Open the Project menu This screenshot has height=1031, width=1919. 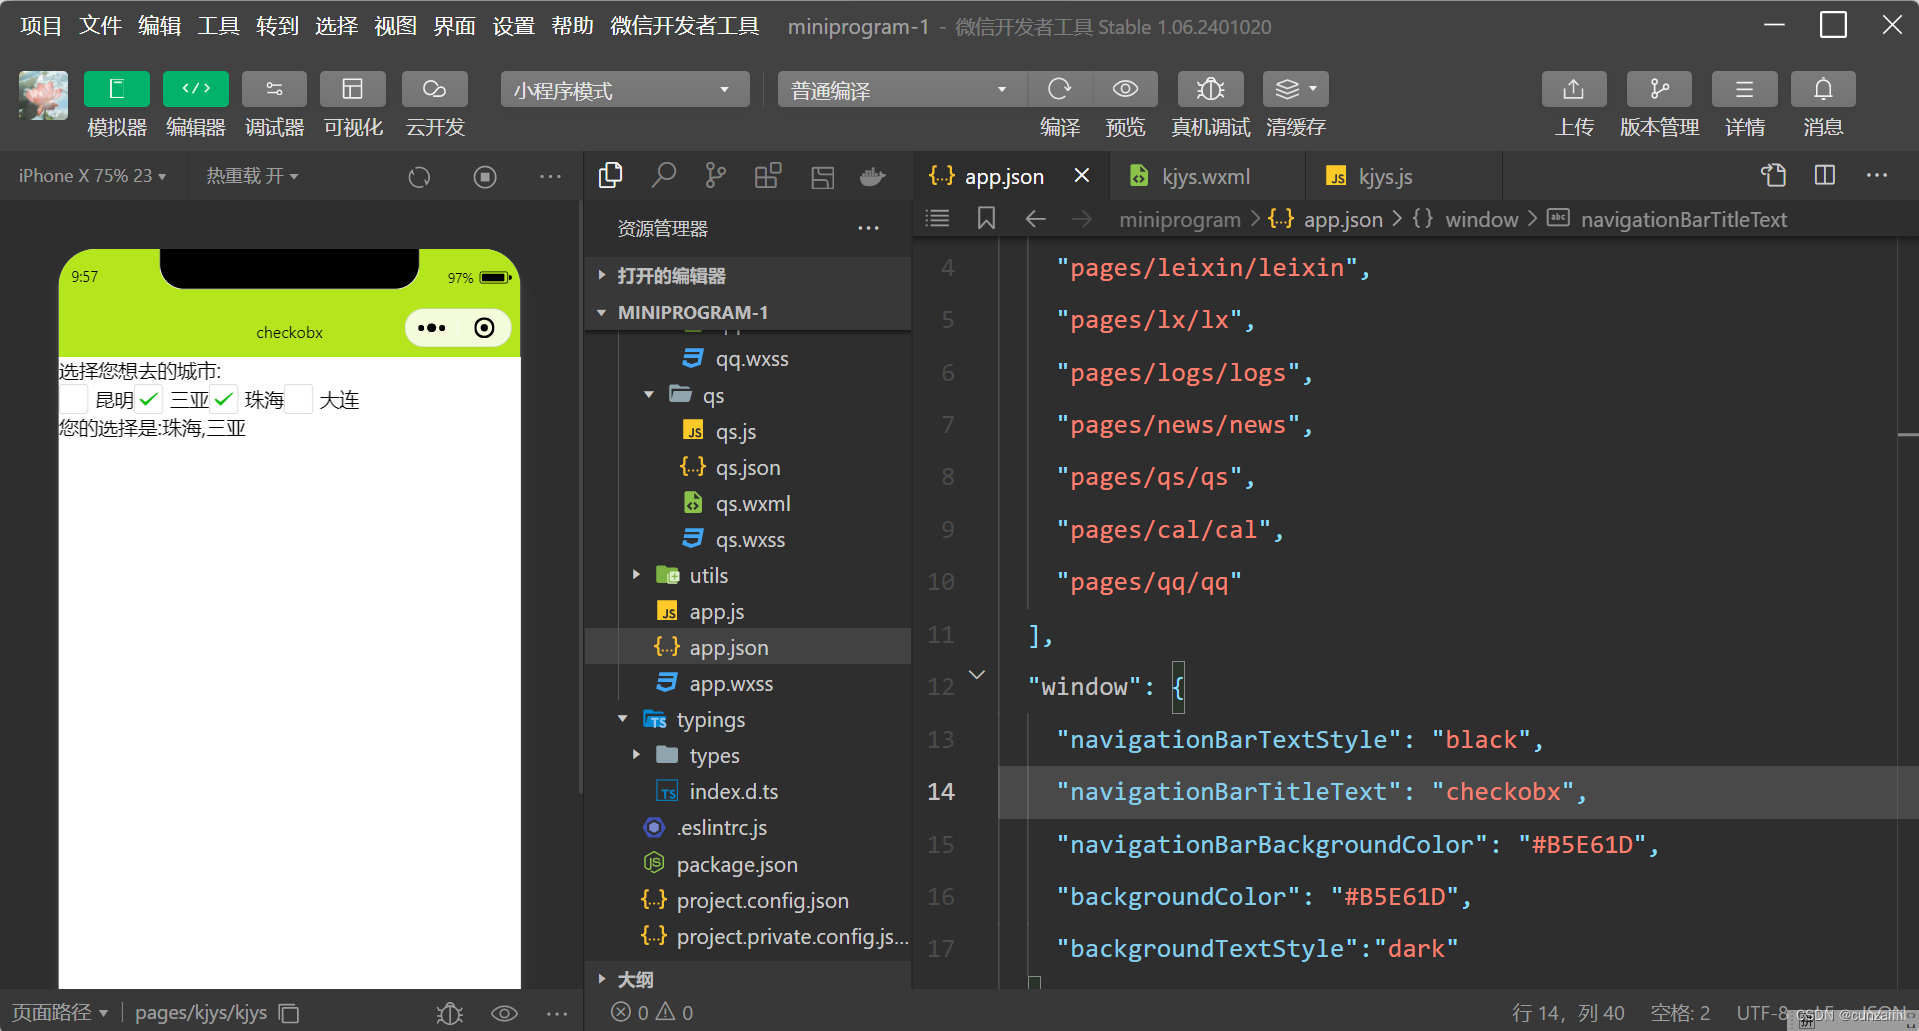pyautogui.click(x=41, y=26)
